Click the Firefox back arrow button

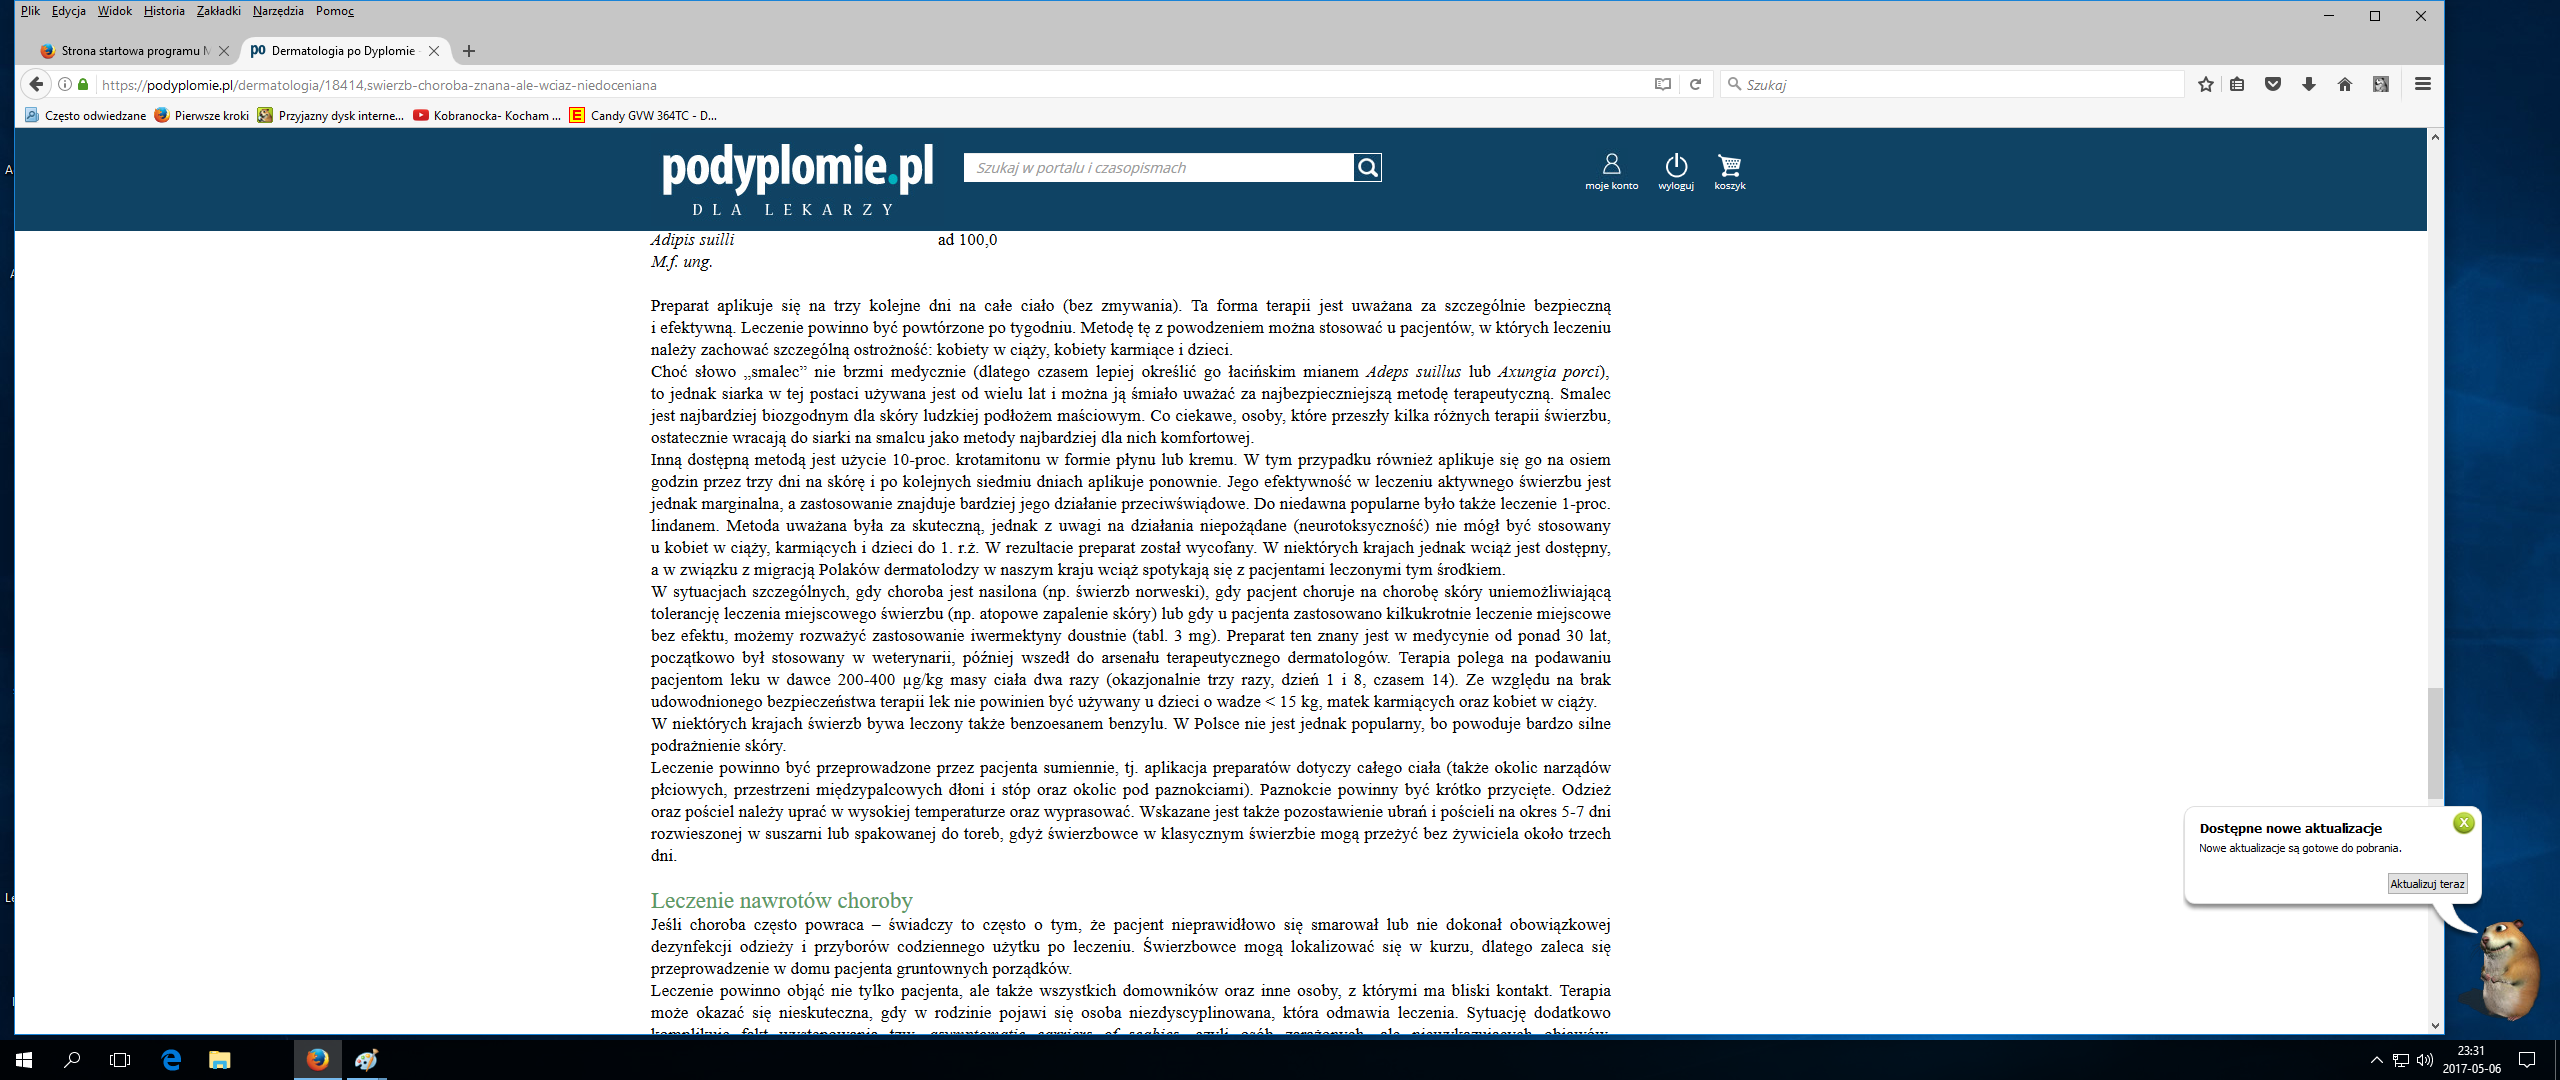(36, 84)
